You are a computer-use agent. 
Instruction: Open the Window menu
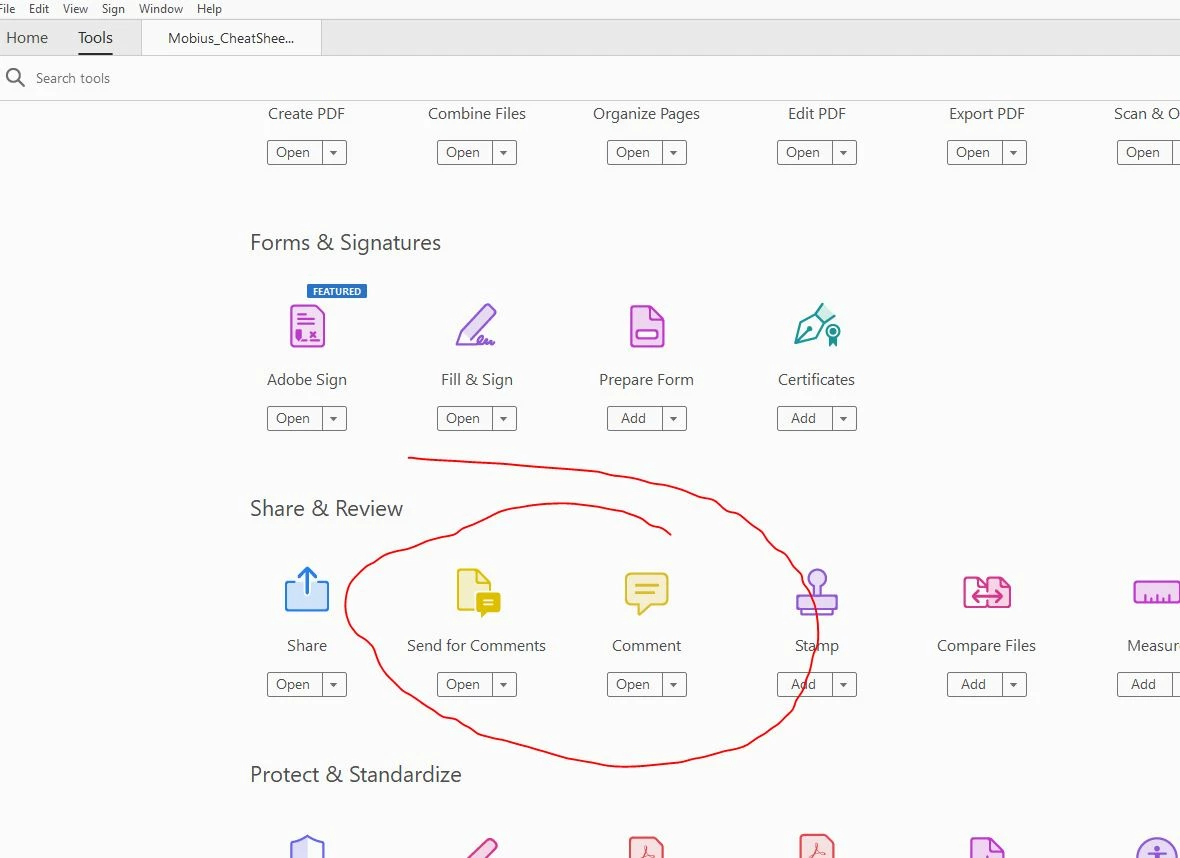coord(161,9)
